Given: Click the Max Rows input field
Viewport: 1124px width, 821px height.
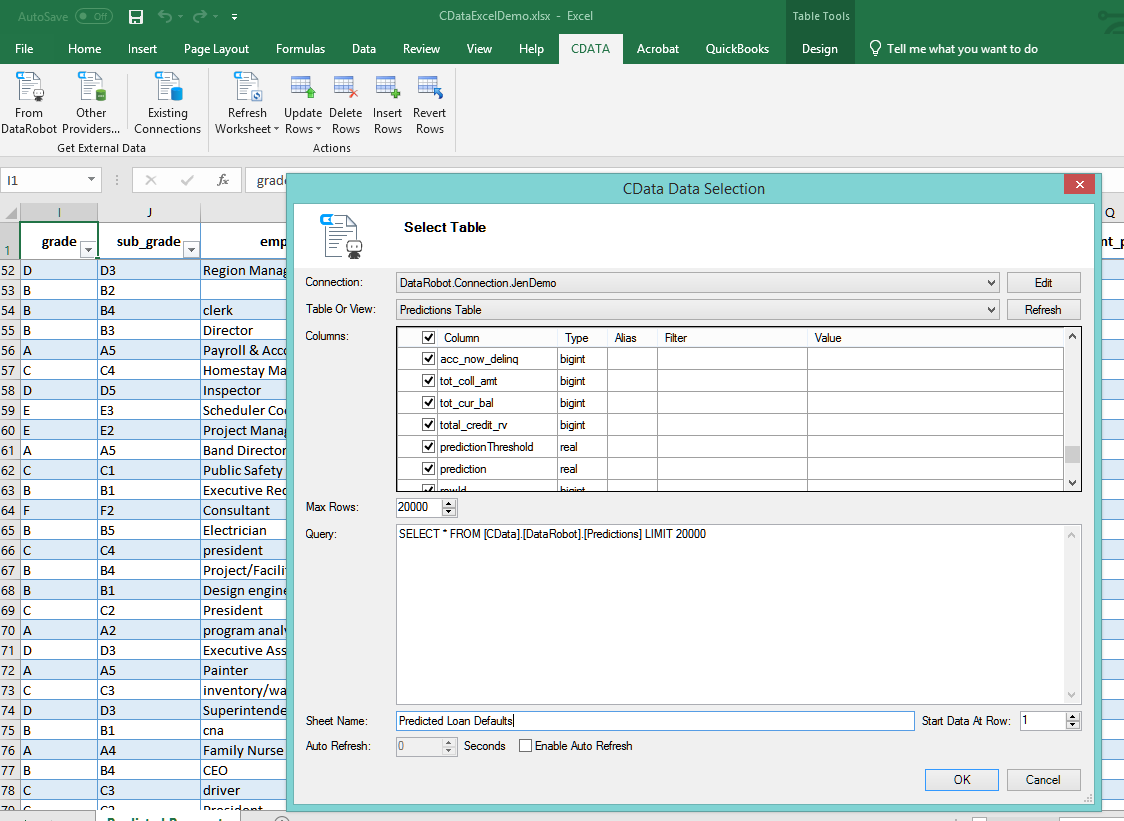Looking at the screenshot, I should (419, 507).
